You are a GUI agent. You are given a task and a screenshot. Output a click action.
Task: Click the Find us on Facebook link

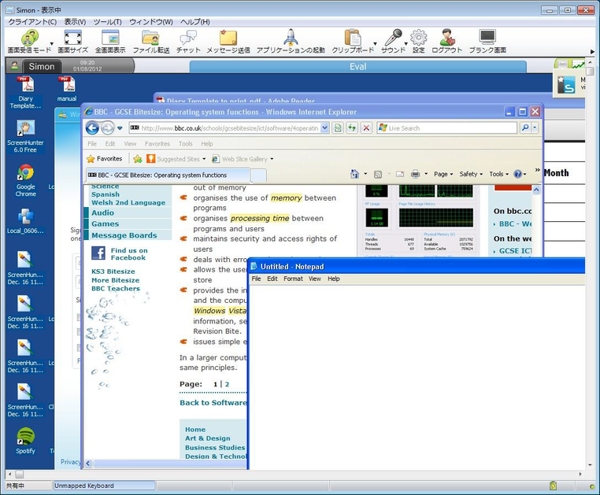(x=128, y=254)
